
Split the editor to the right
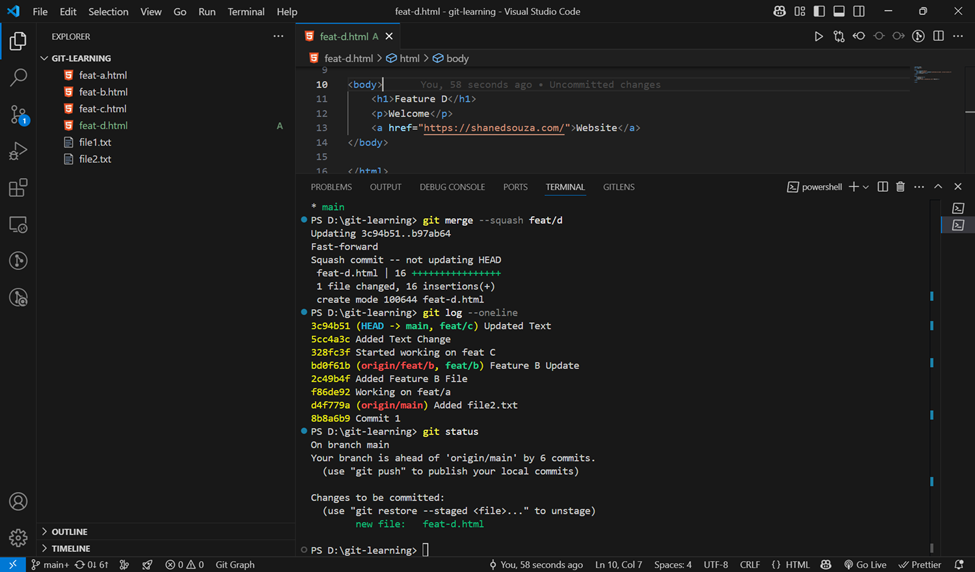tap(938, 37)
